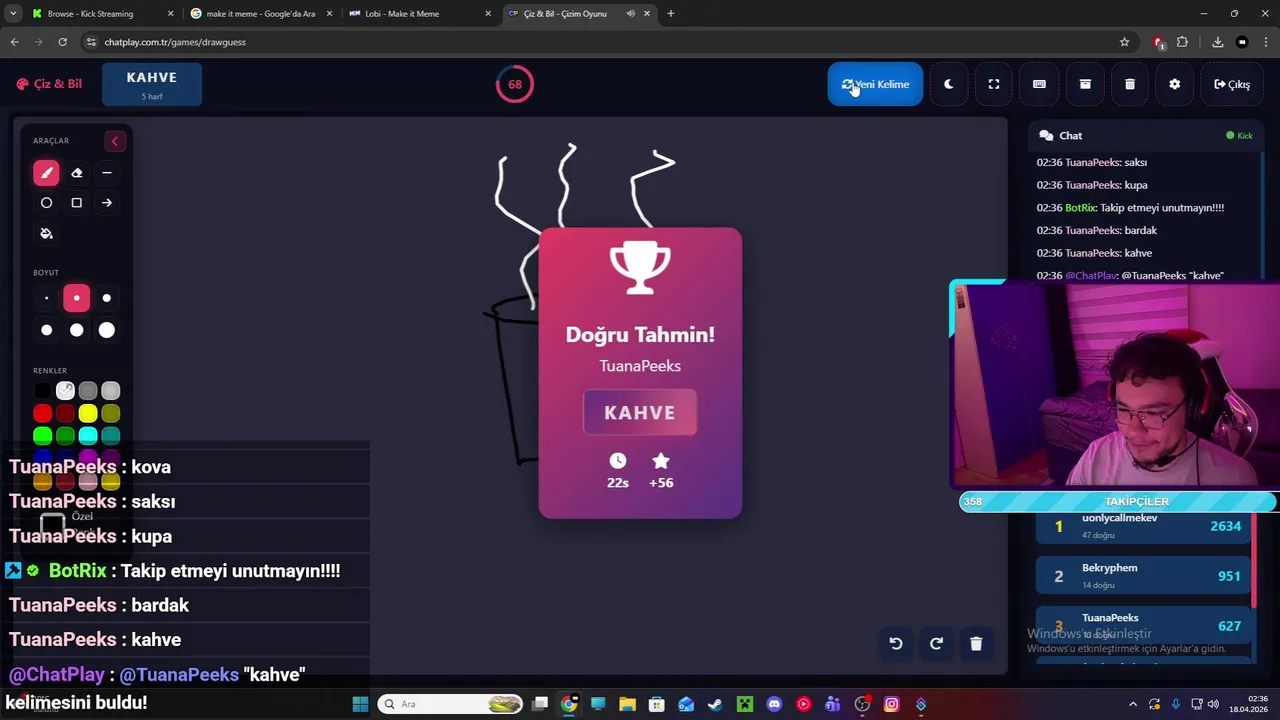
Task: Click the Windows taskbar search box
Action: [450, 704]
